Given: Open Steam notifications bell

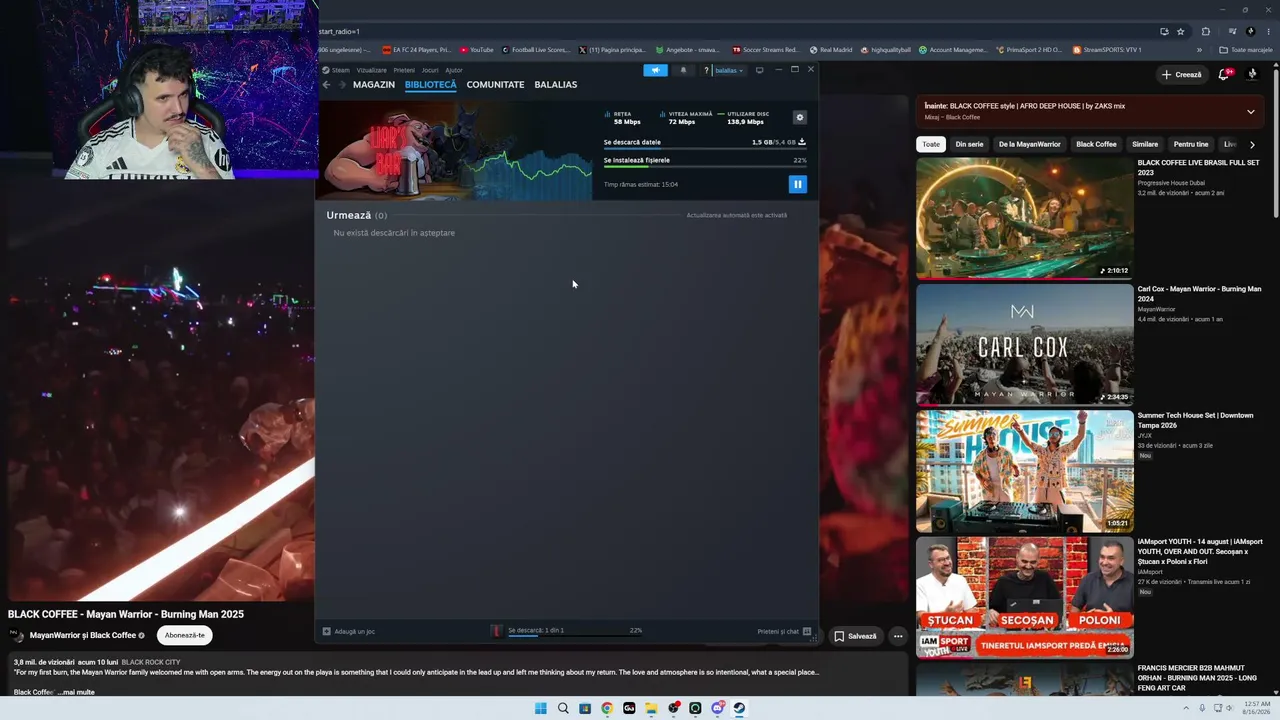Looking at the screenshot, I should coord(683,70).
